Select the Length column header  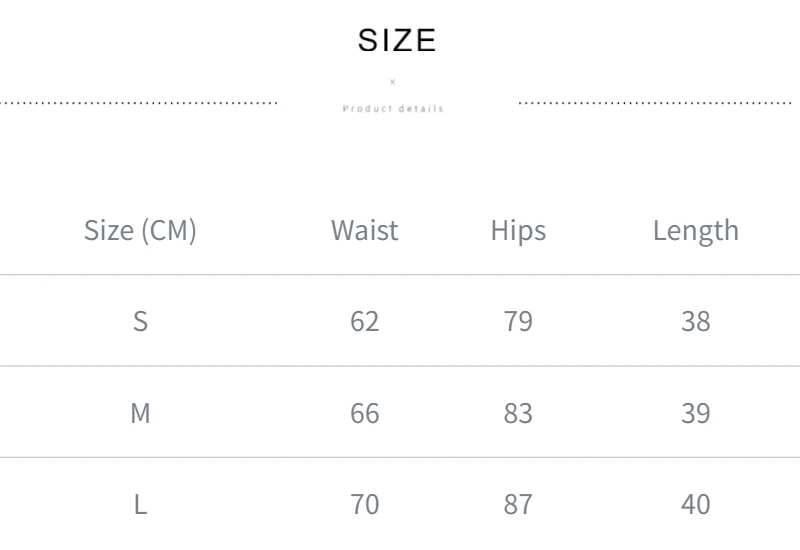coord(695,230)
